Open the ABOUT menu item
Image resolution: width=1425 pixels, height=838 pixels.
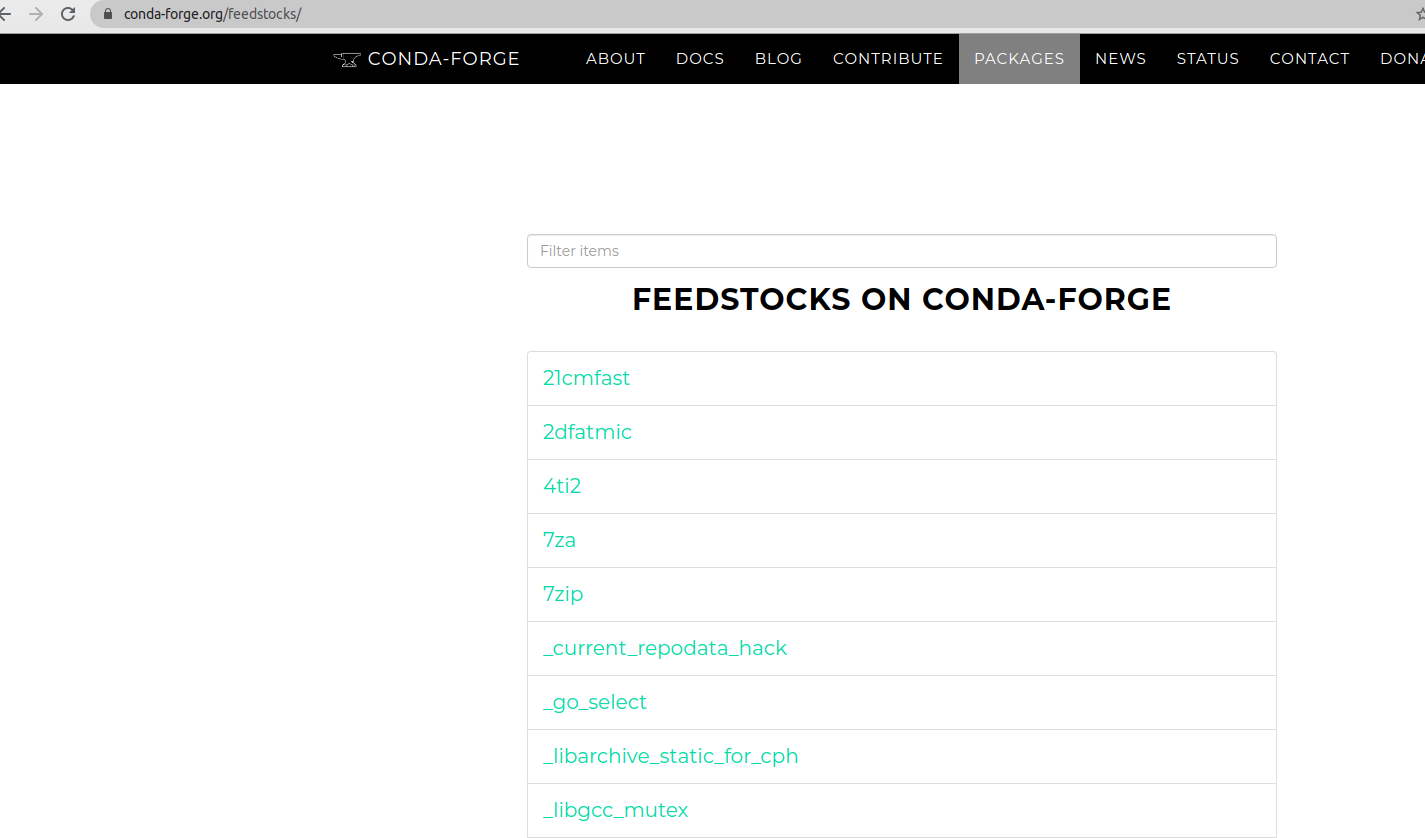pos(615,59)
